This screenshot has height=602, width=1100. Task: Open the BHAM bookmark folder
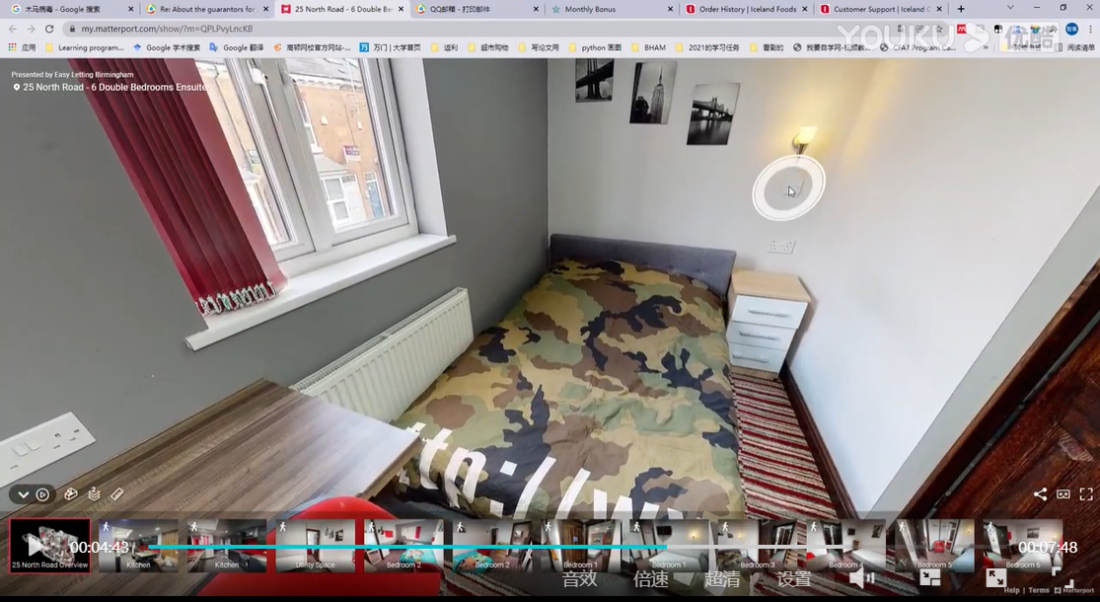tap(649, 48)
